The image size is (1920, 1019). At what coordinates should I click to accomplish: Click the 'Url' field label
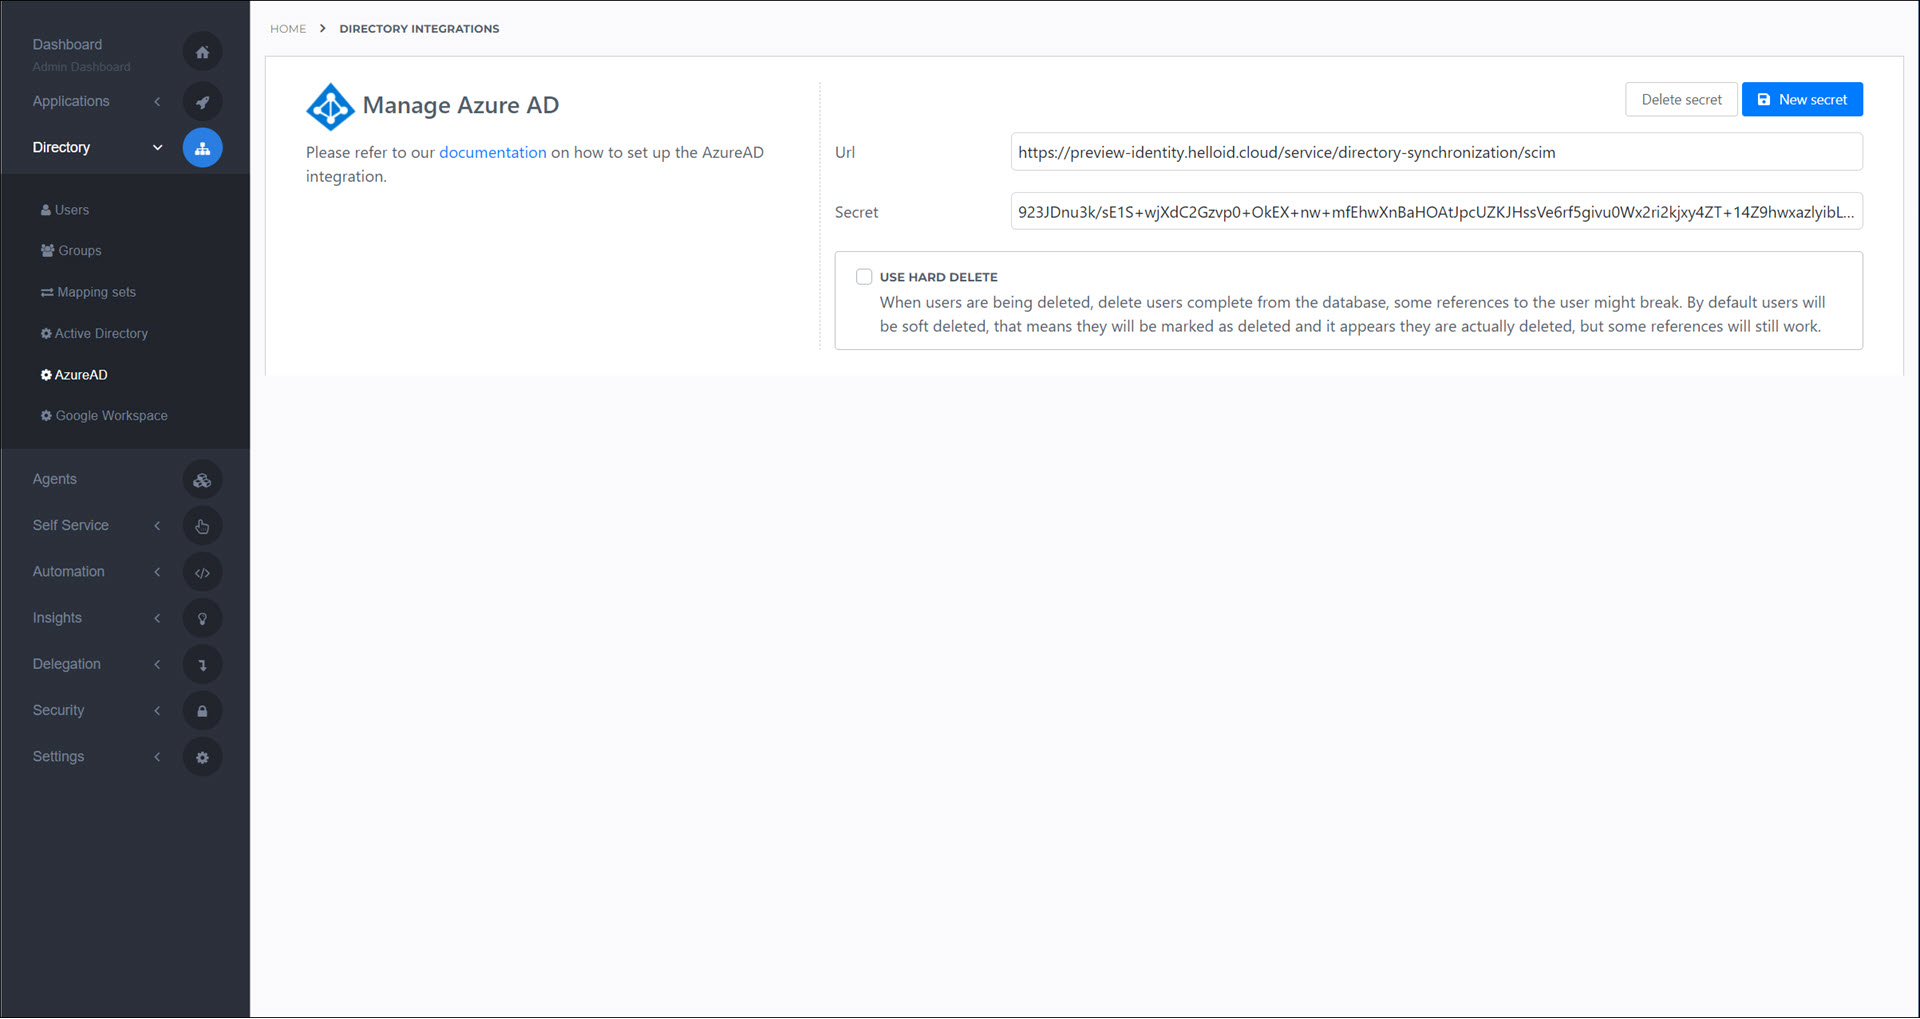point(845,153)
